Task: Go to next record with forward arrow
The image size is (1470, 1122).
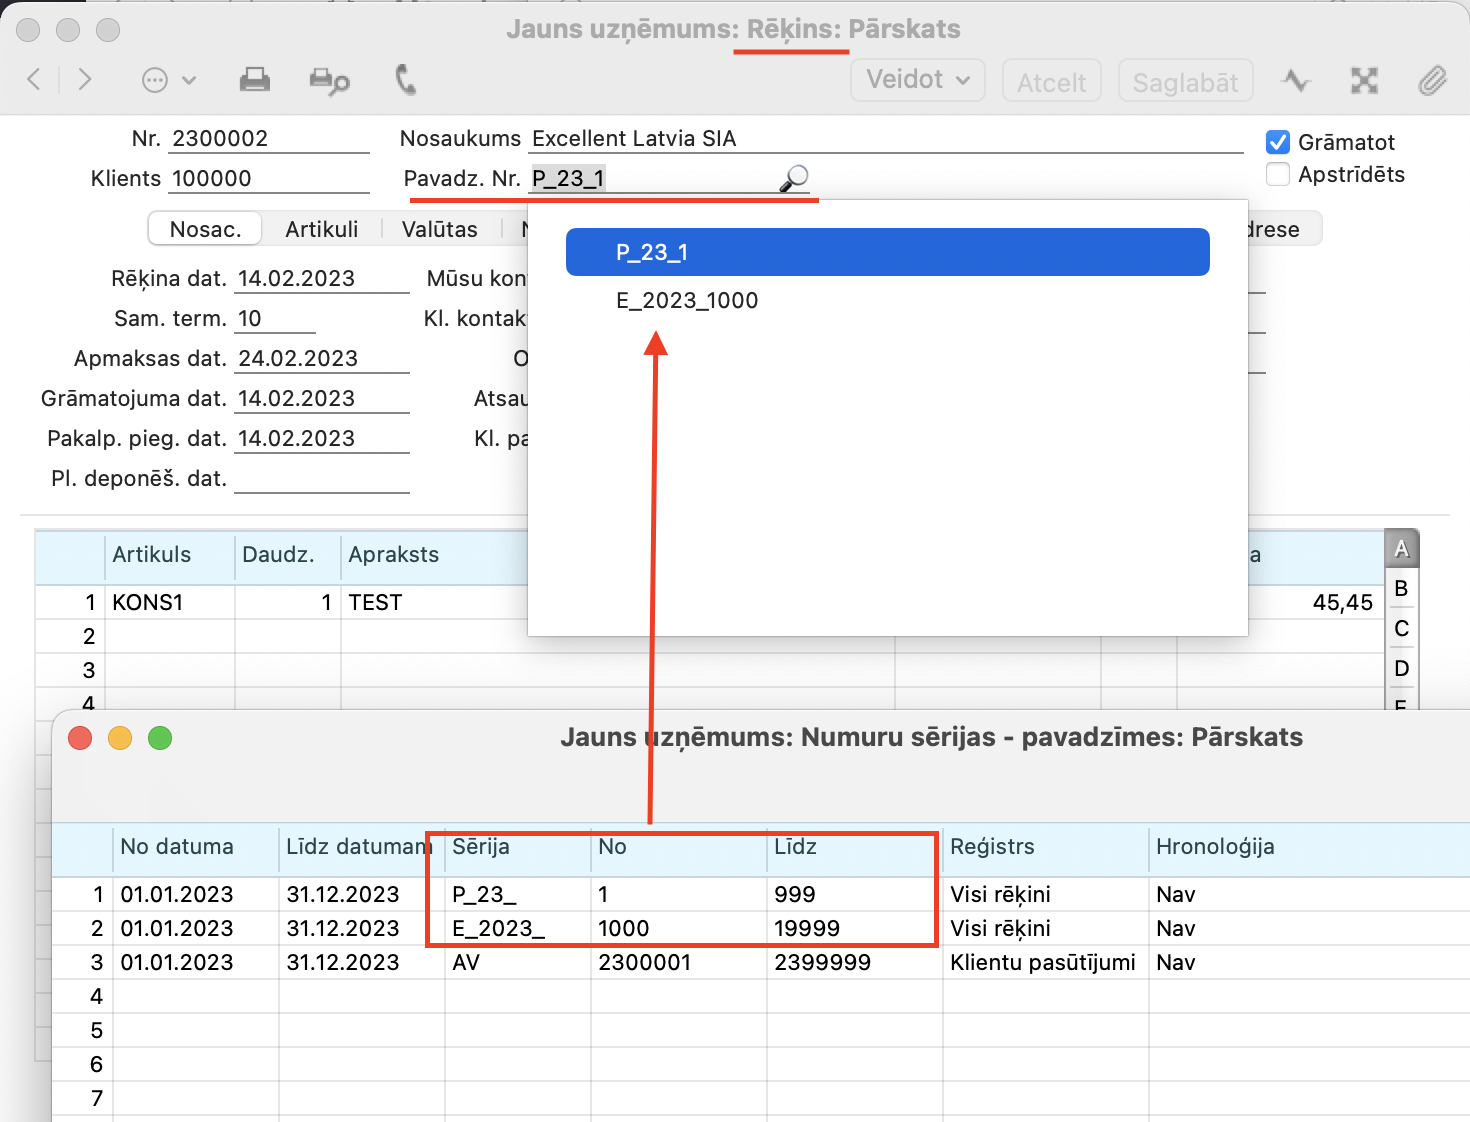Action: pos(85,80)
